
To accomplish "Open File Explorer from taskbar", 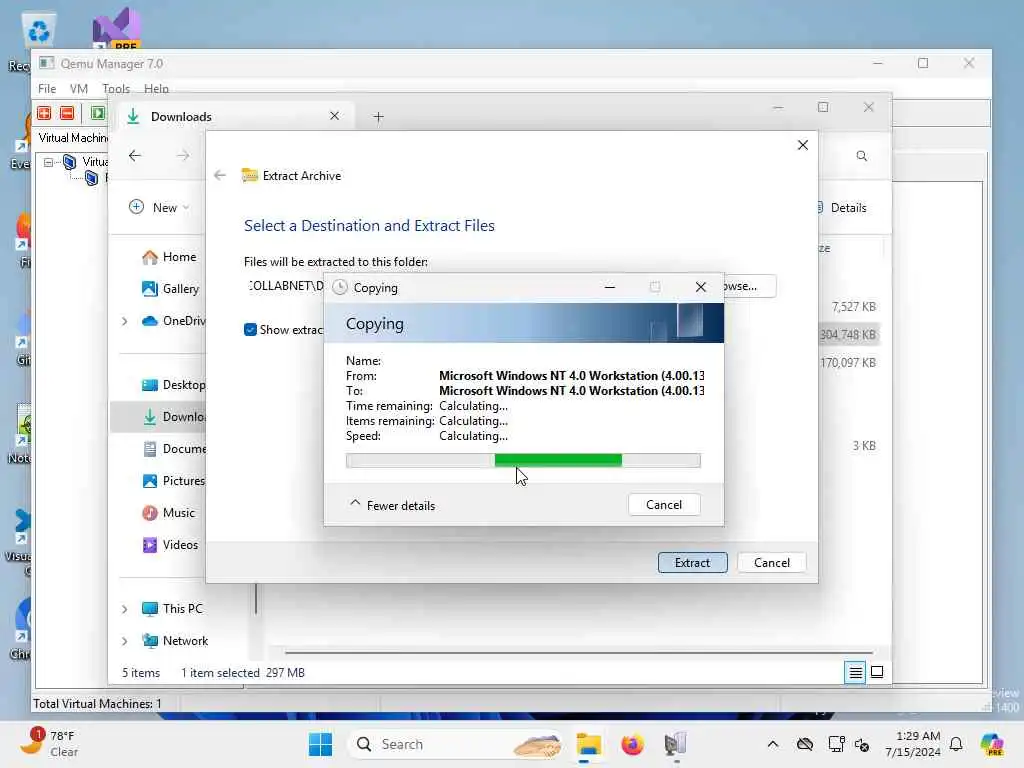I will tap(588, 744).
